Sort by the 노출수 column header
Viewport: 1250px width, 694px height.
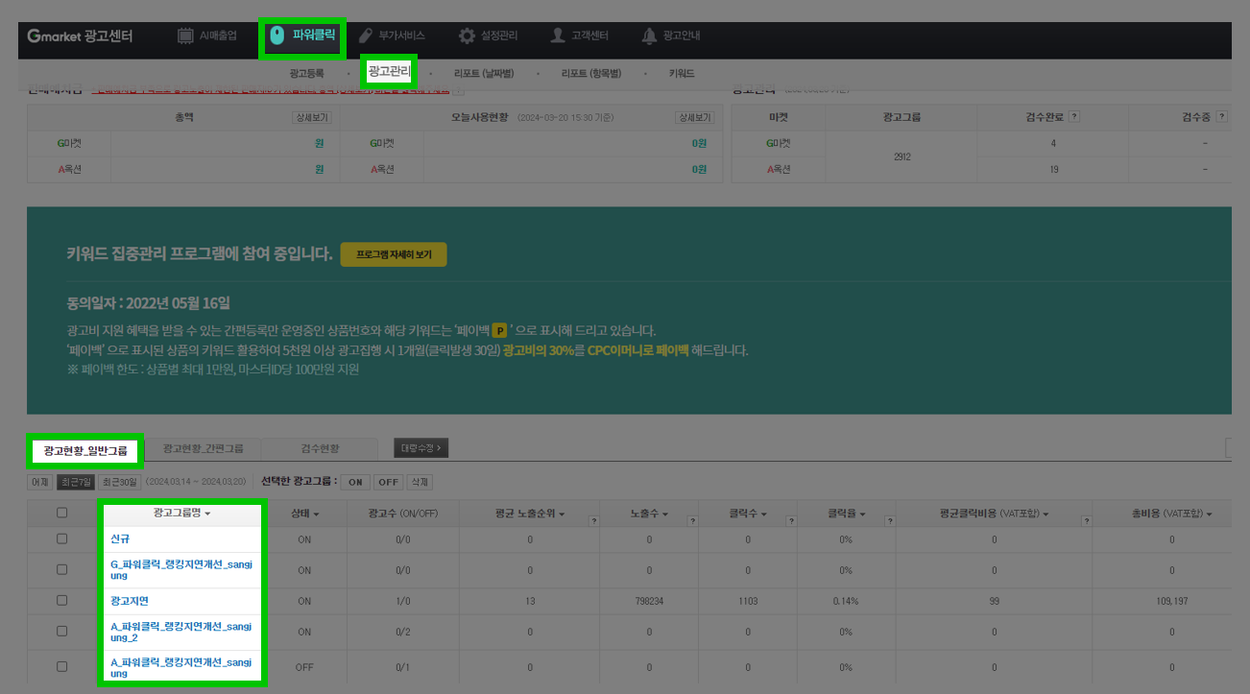649,514
